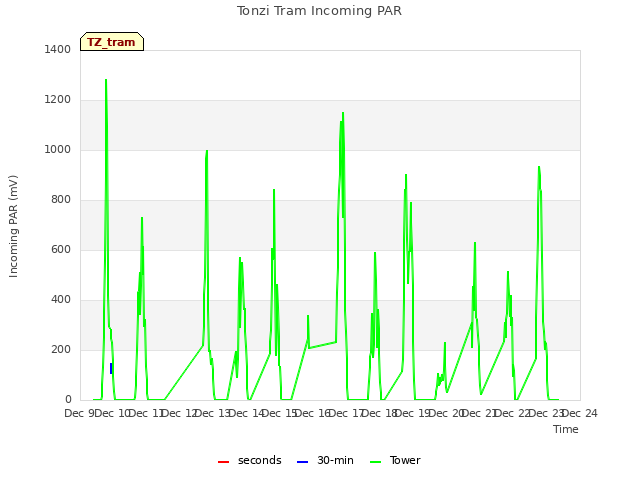Viewport: 640px width, 480px height.
Task: Click the tallest green peak near 1280 mV
Action: [x=106, y=80]
